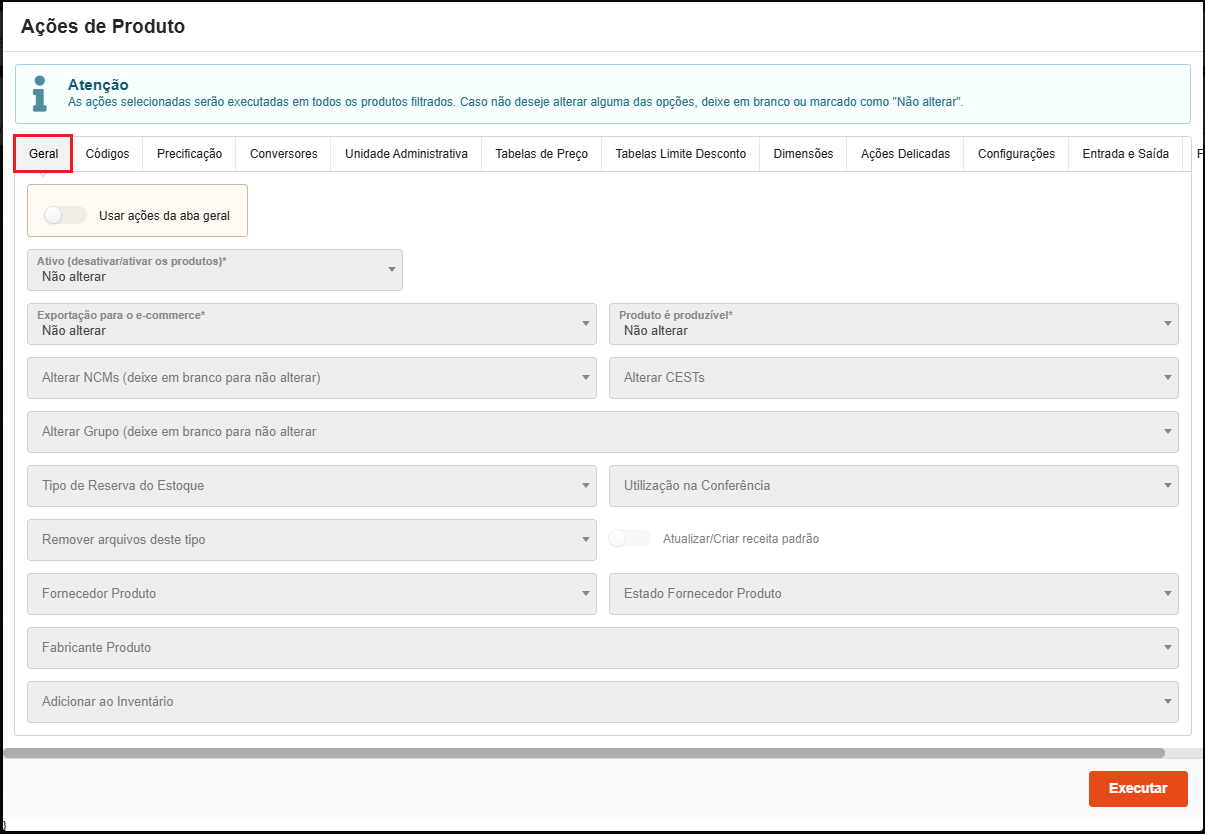The width and height of the screenshot is (1205, 834).
Task: Open the 'Ativo (desativar/ativar os produtos)' dropdown
Action: (215, 270)
